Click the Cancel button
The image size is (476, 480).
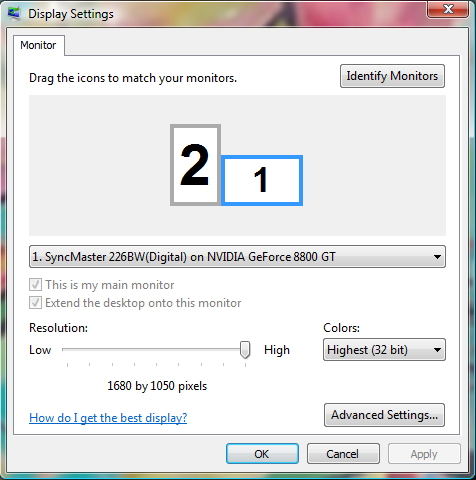point(343,454)
